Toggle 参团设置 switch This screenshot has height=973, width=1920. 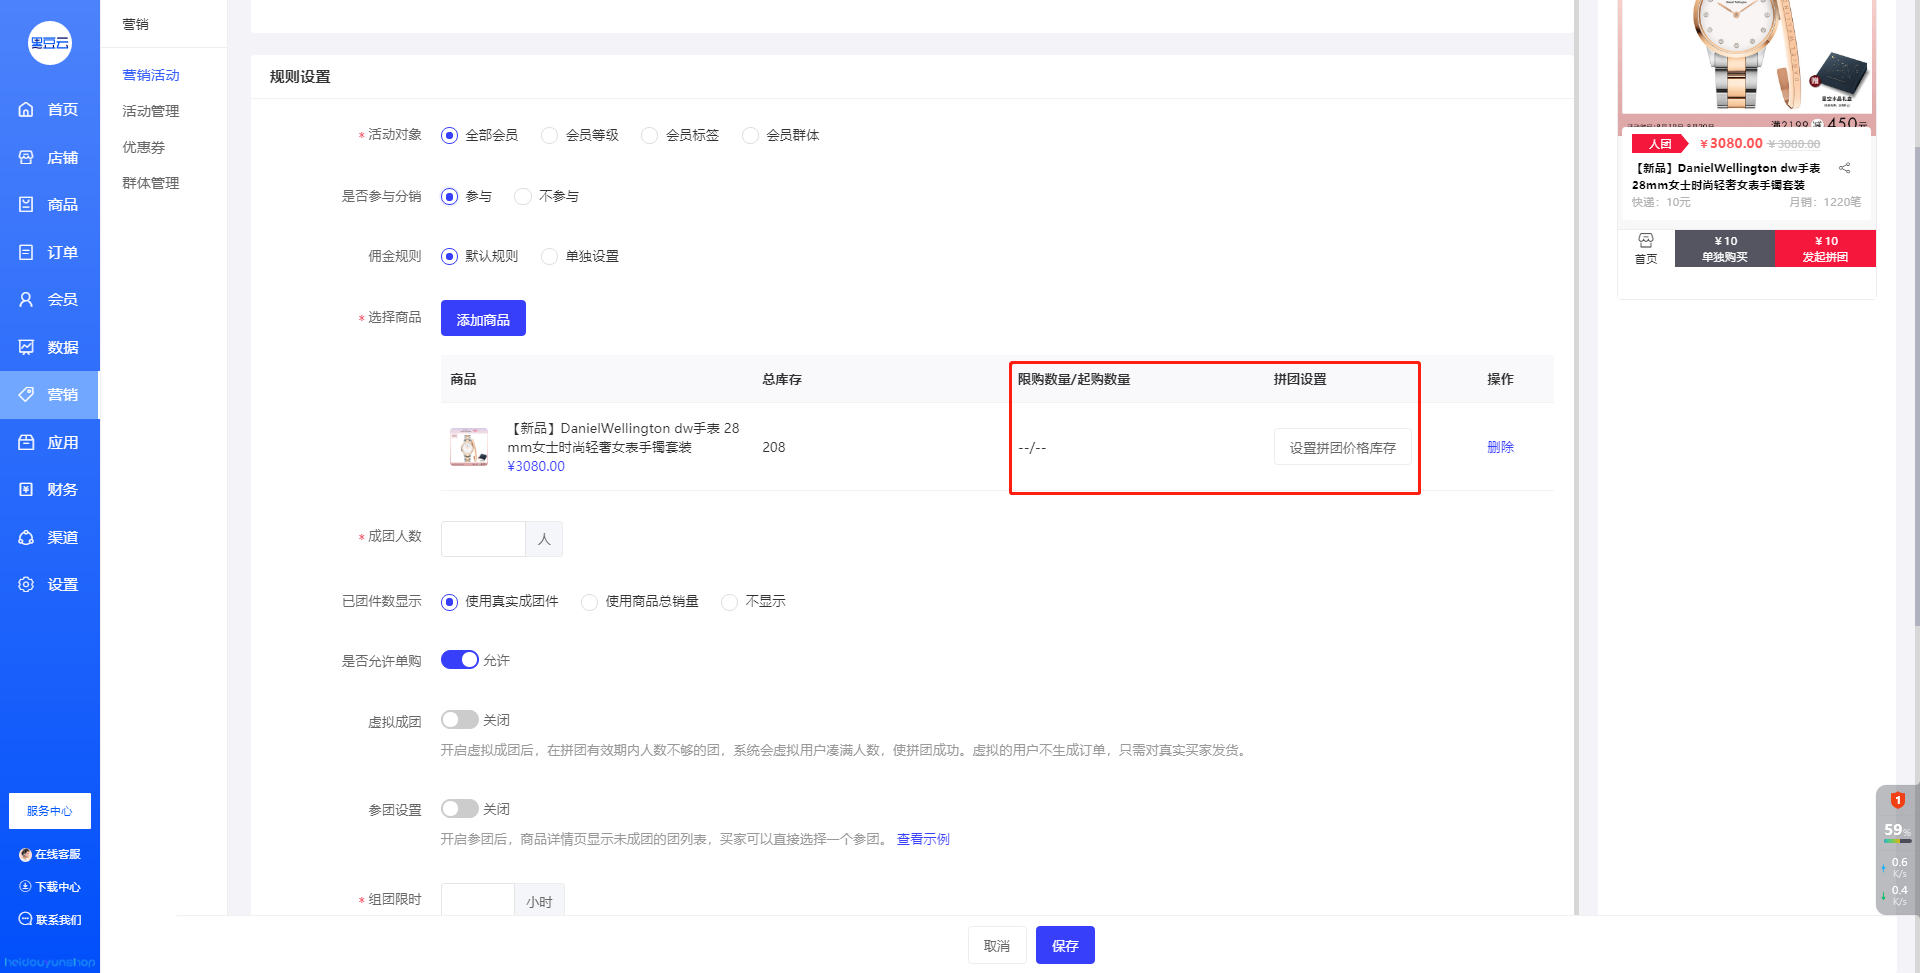(460, 809)
